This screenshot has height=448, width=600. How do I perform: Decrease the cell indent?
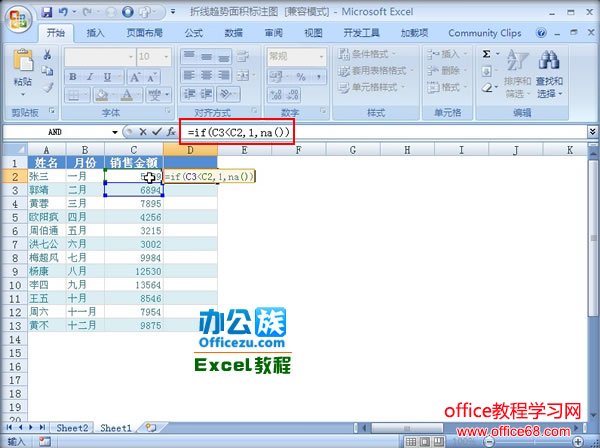190,94
